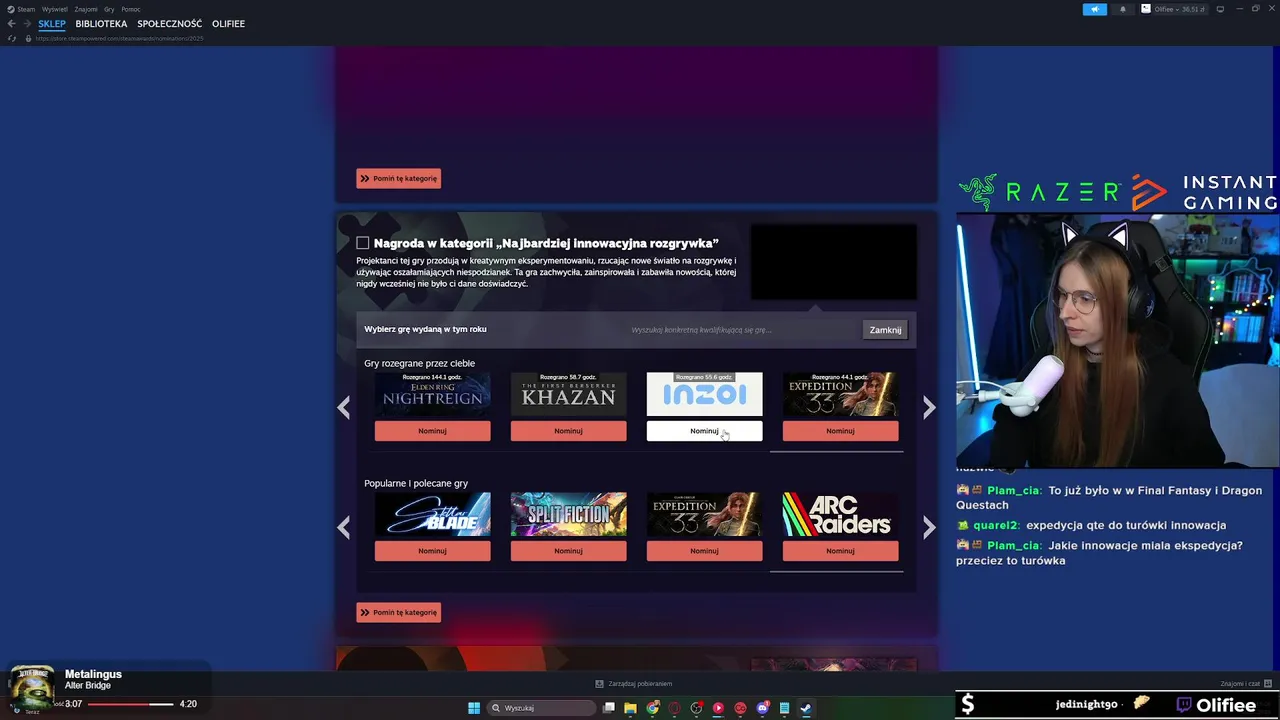Select the Split Fiction thumbnail
The width and height of the screenshot is (1280, 720).
point(568,514)
